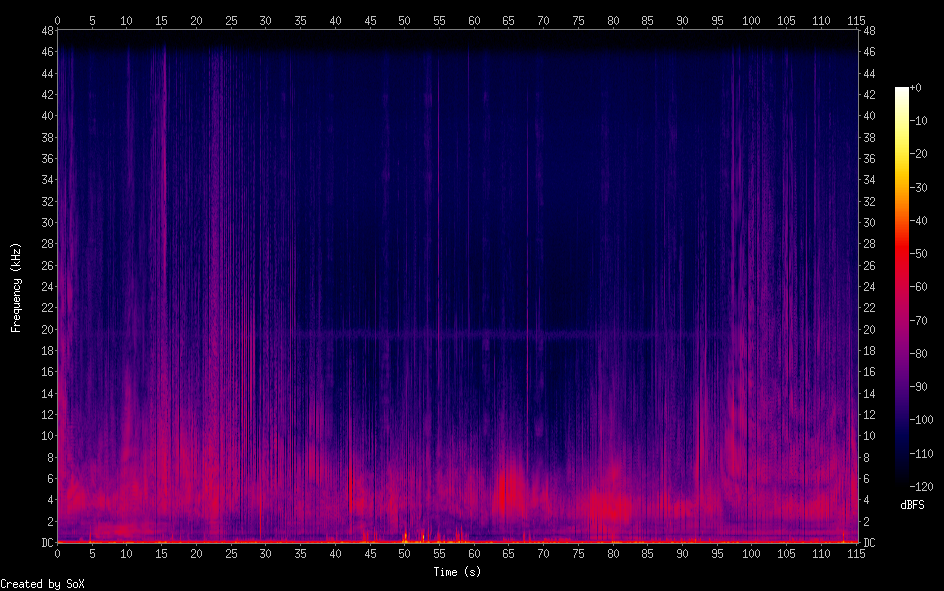The image size is (944, 591).
Task: Select the 90 second tick on top axis
Action: click(682, 20)
